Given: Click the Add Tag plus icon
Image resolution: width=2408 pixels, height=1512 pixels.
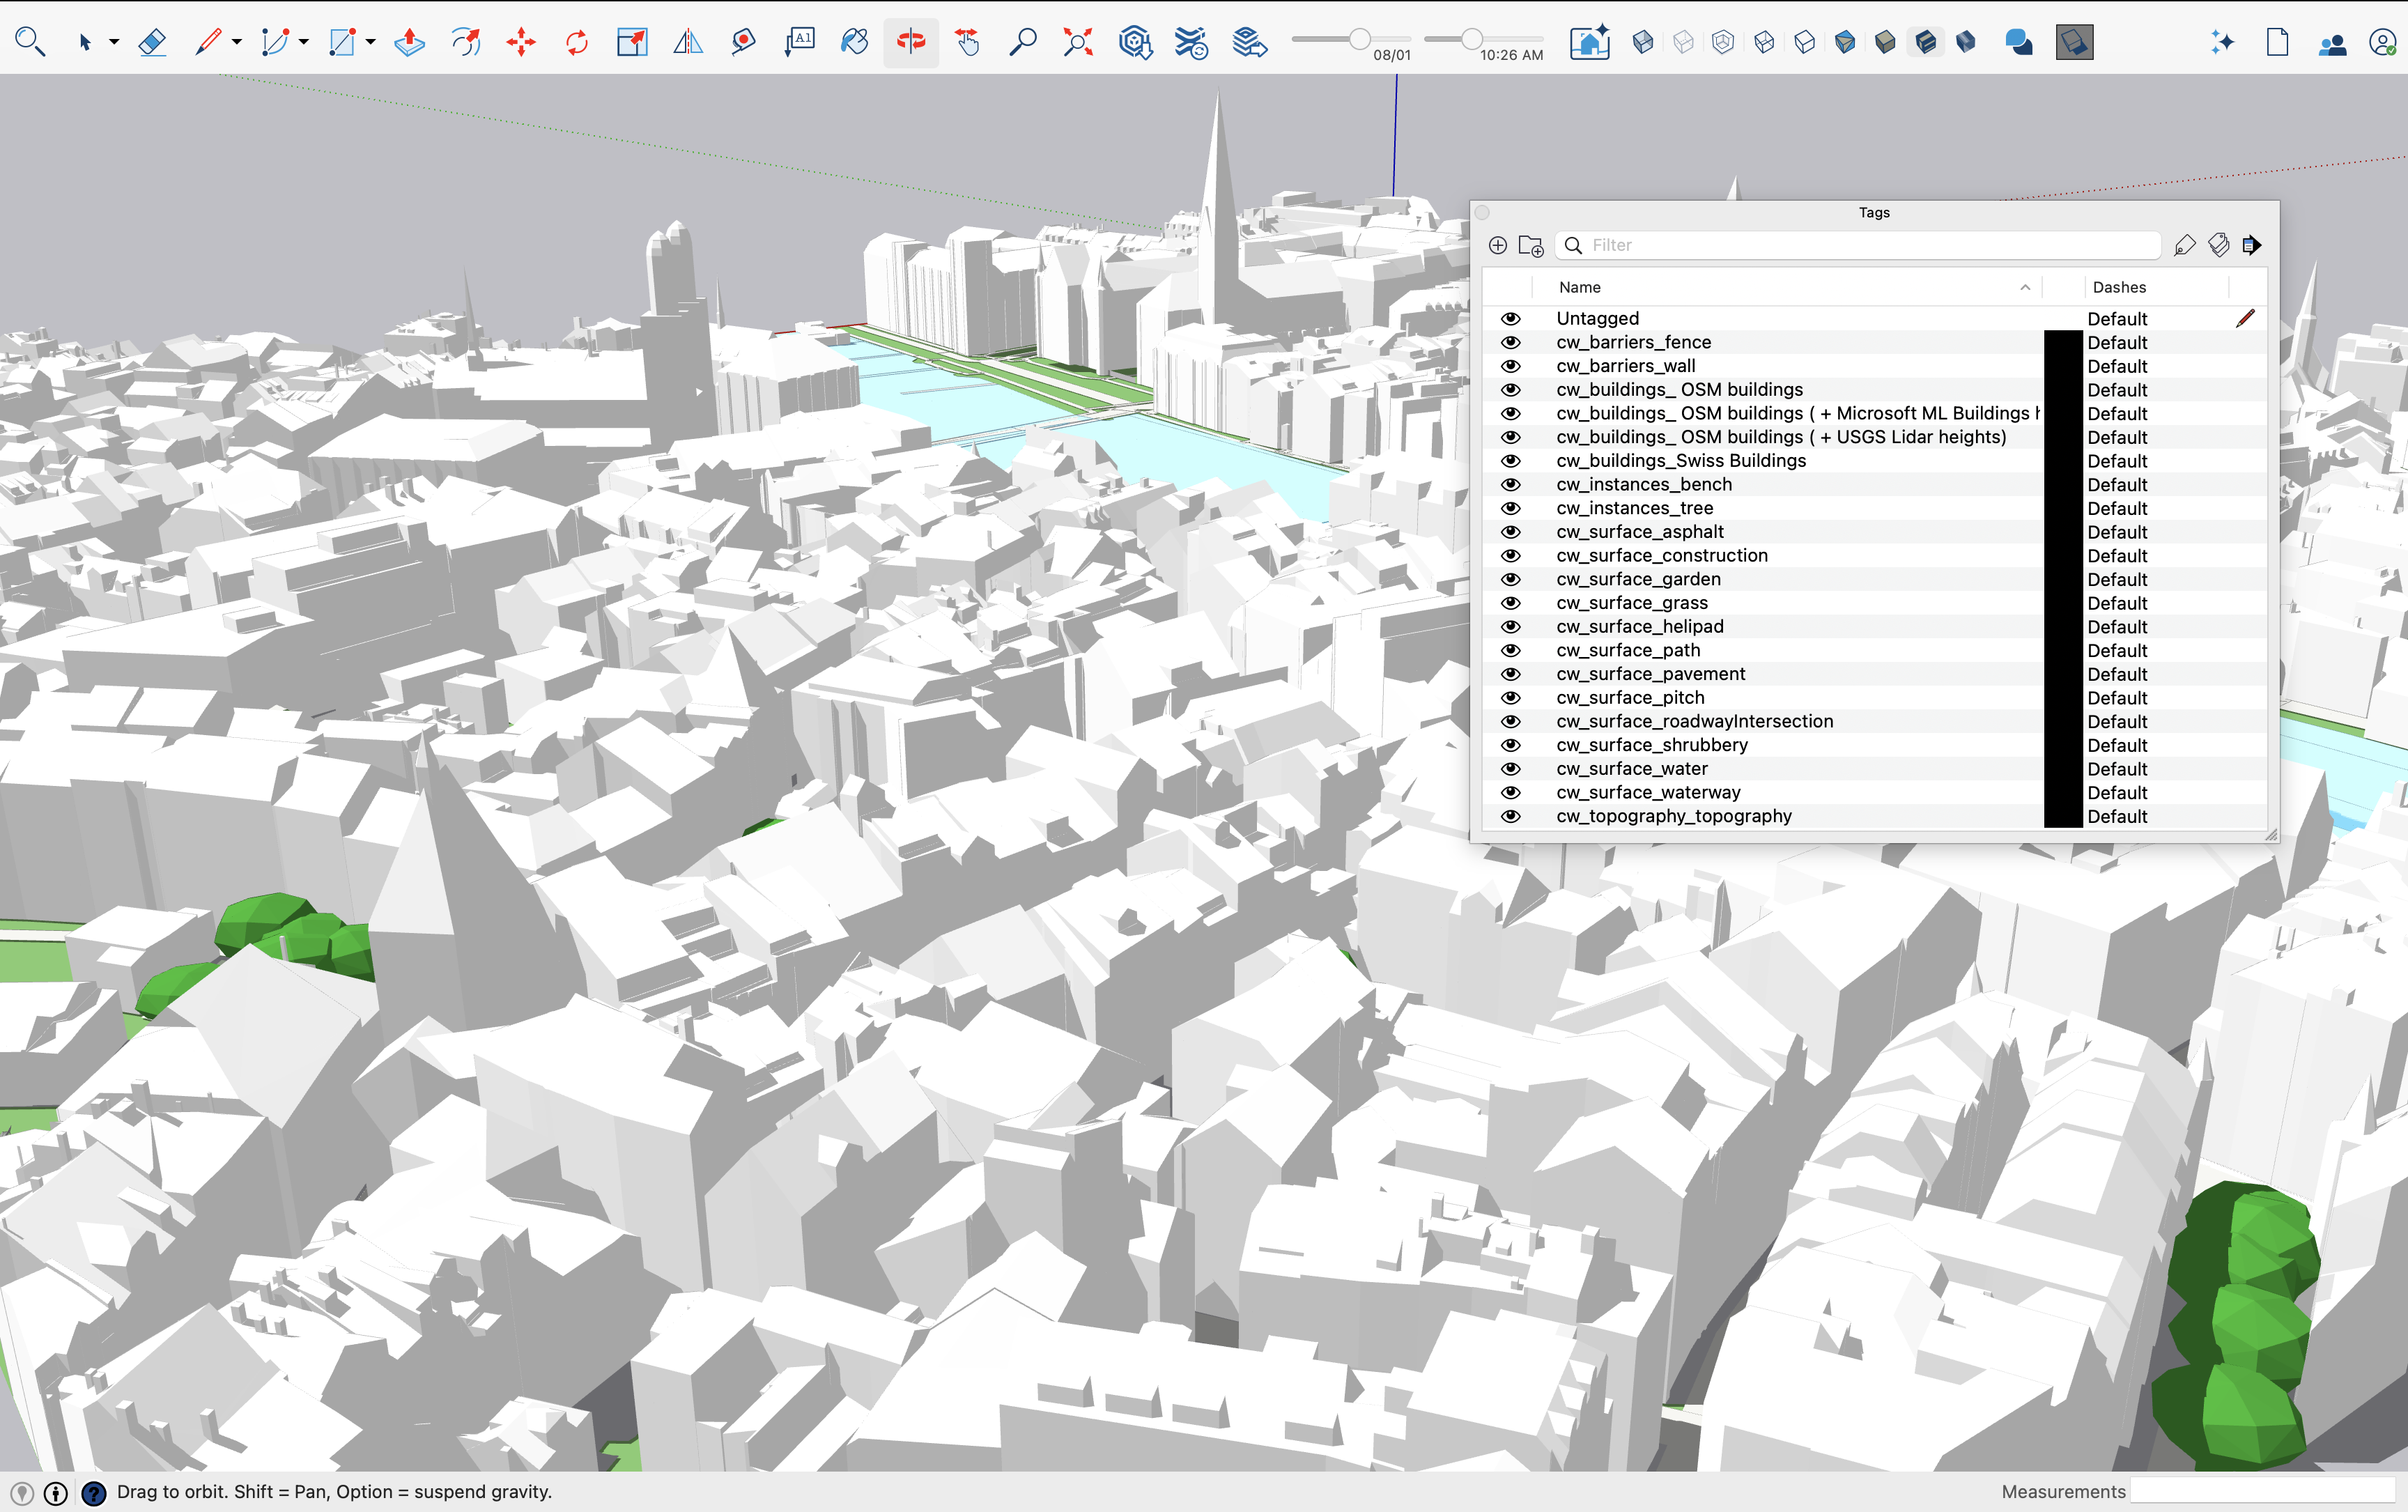Looking at the screenshot, I should coord(1497,245).
